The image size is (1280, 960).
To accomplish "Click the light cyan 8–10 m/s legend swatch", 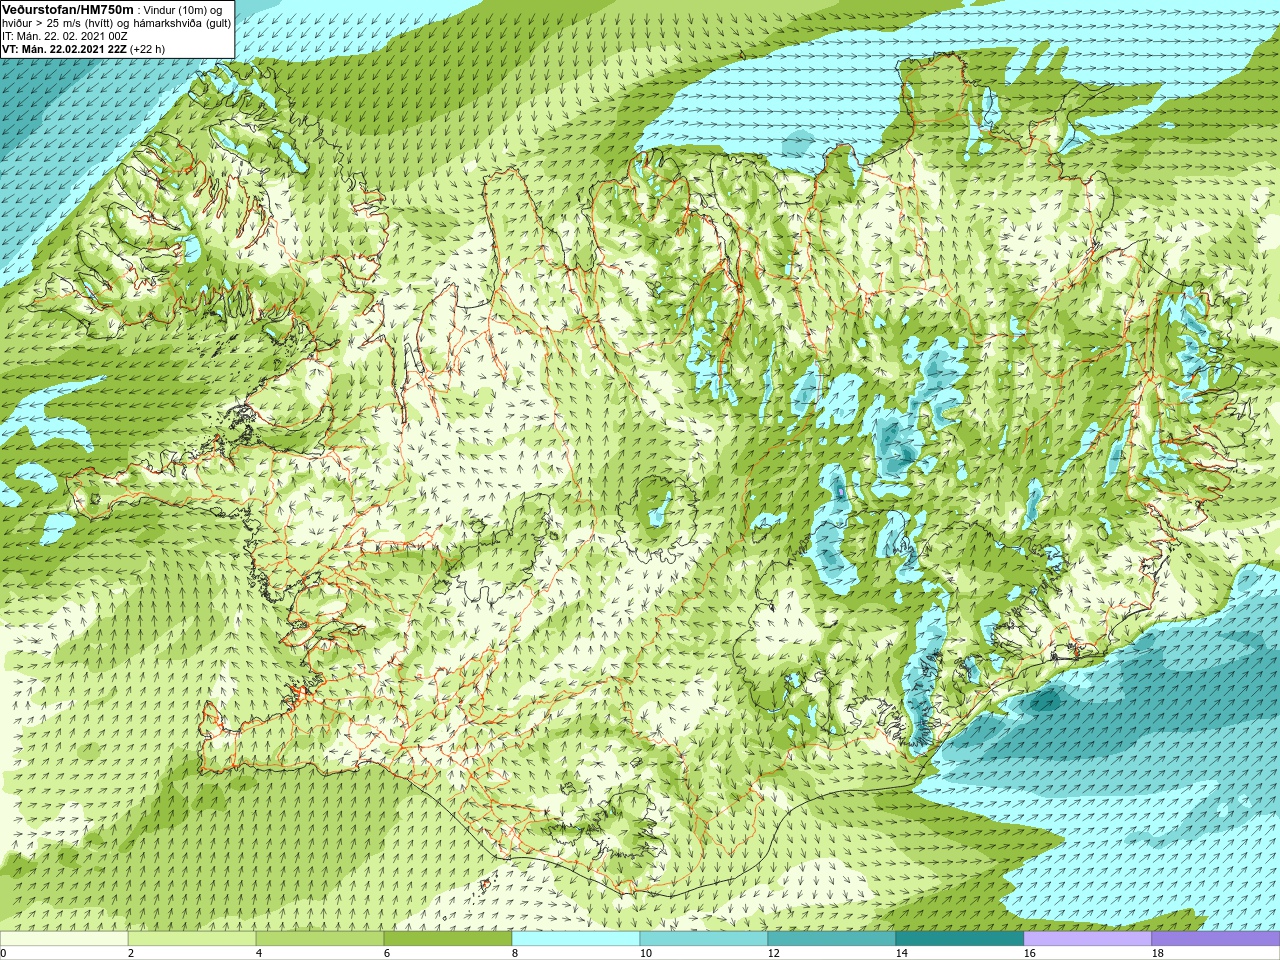I will 576,939.
